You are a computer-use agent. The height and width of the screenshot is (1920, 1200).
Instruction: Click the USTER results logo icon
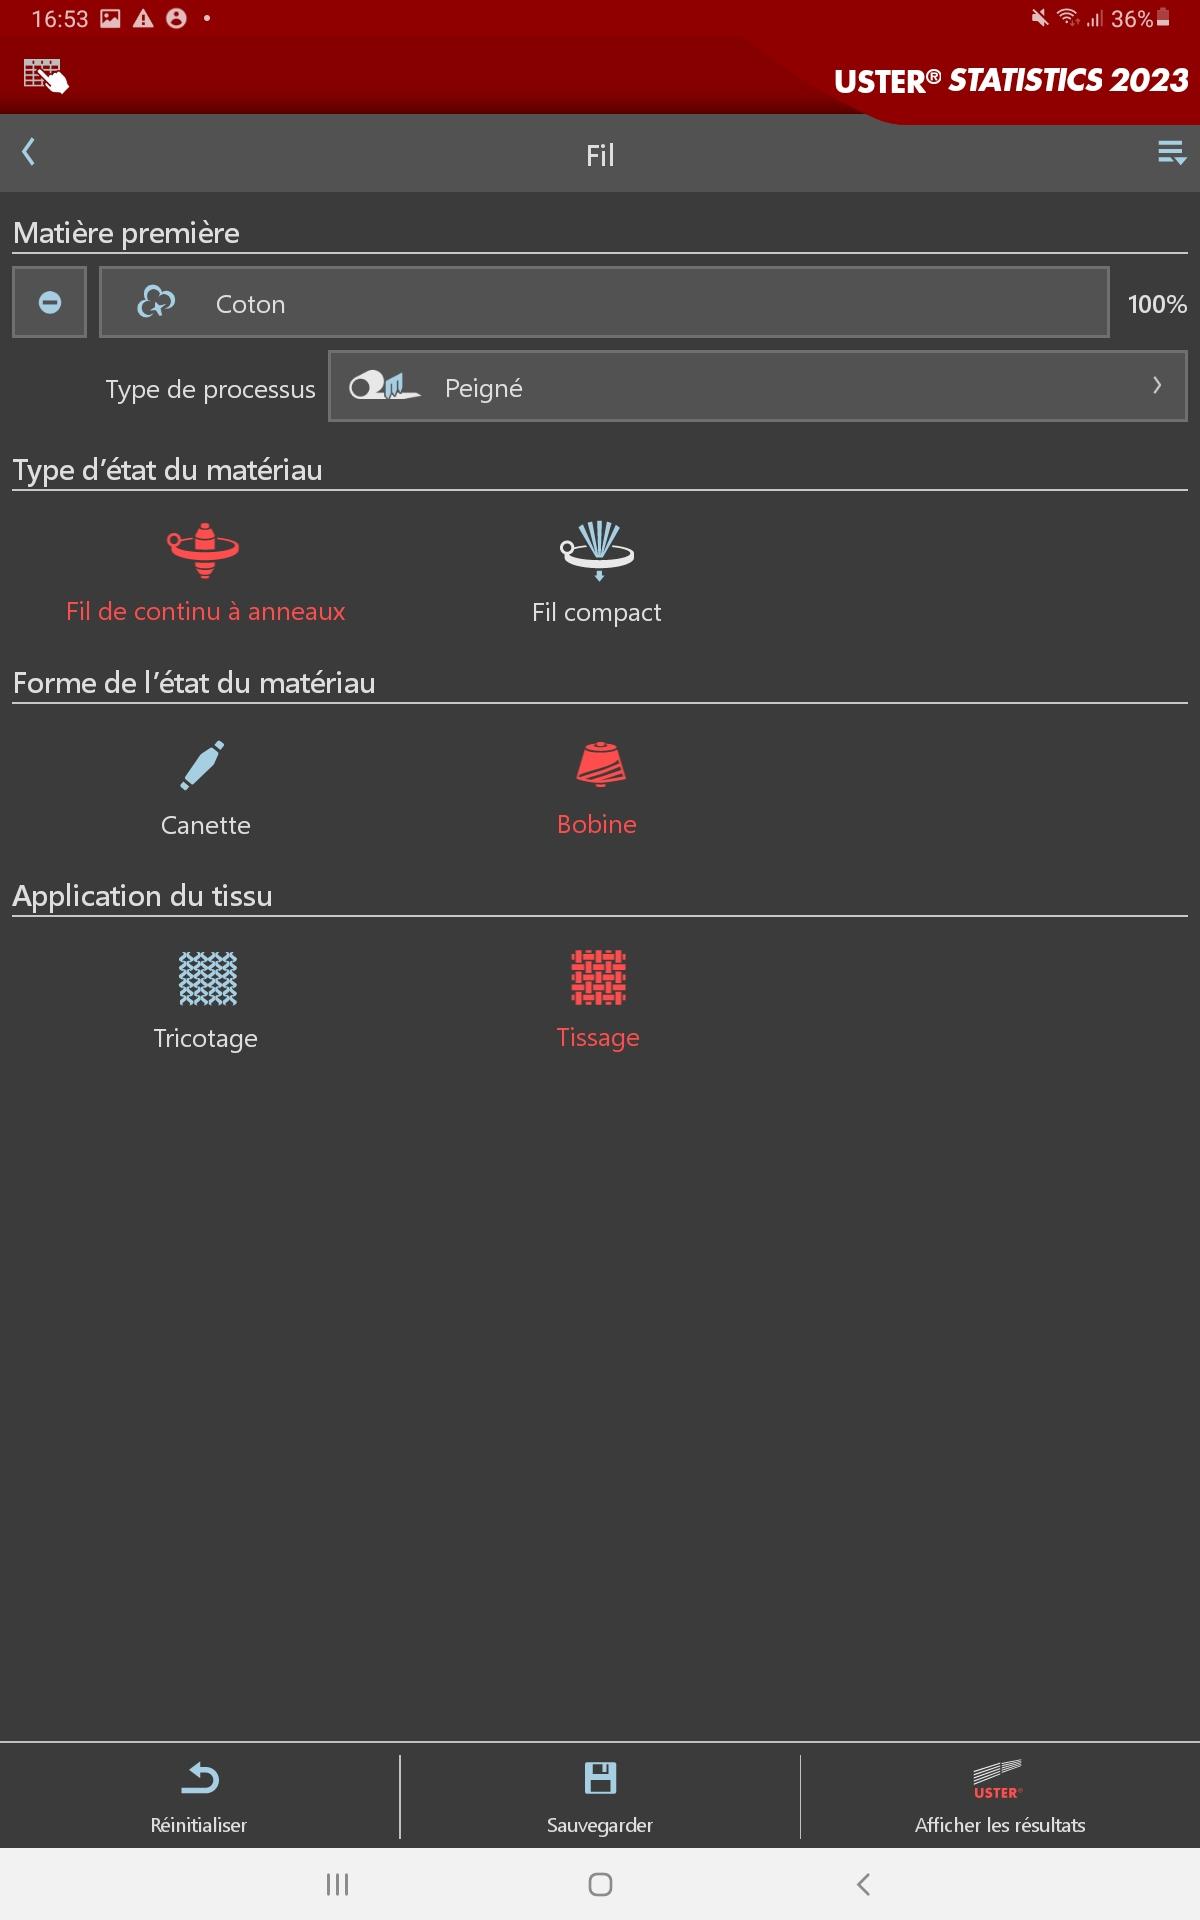[x=997, y=1779]
